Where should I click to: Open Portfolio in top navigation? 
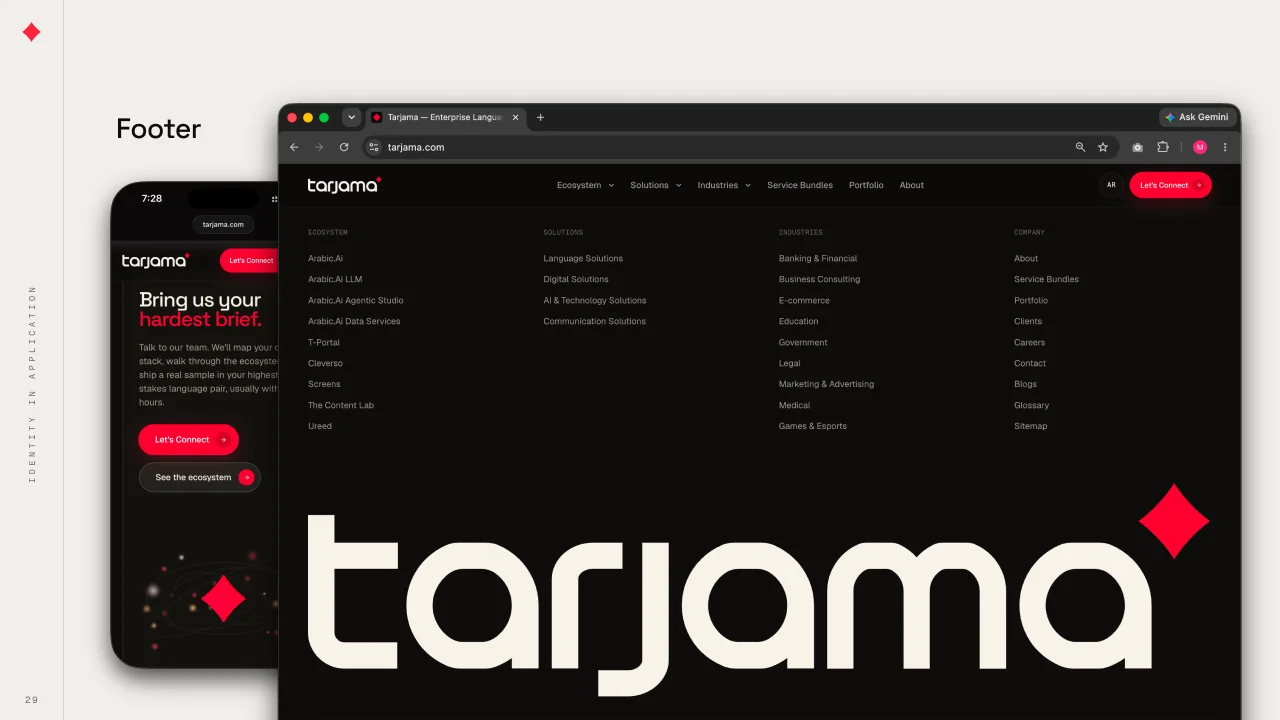coord(866,185)
